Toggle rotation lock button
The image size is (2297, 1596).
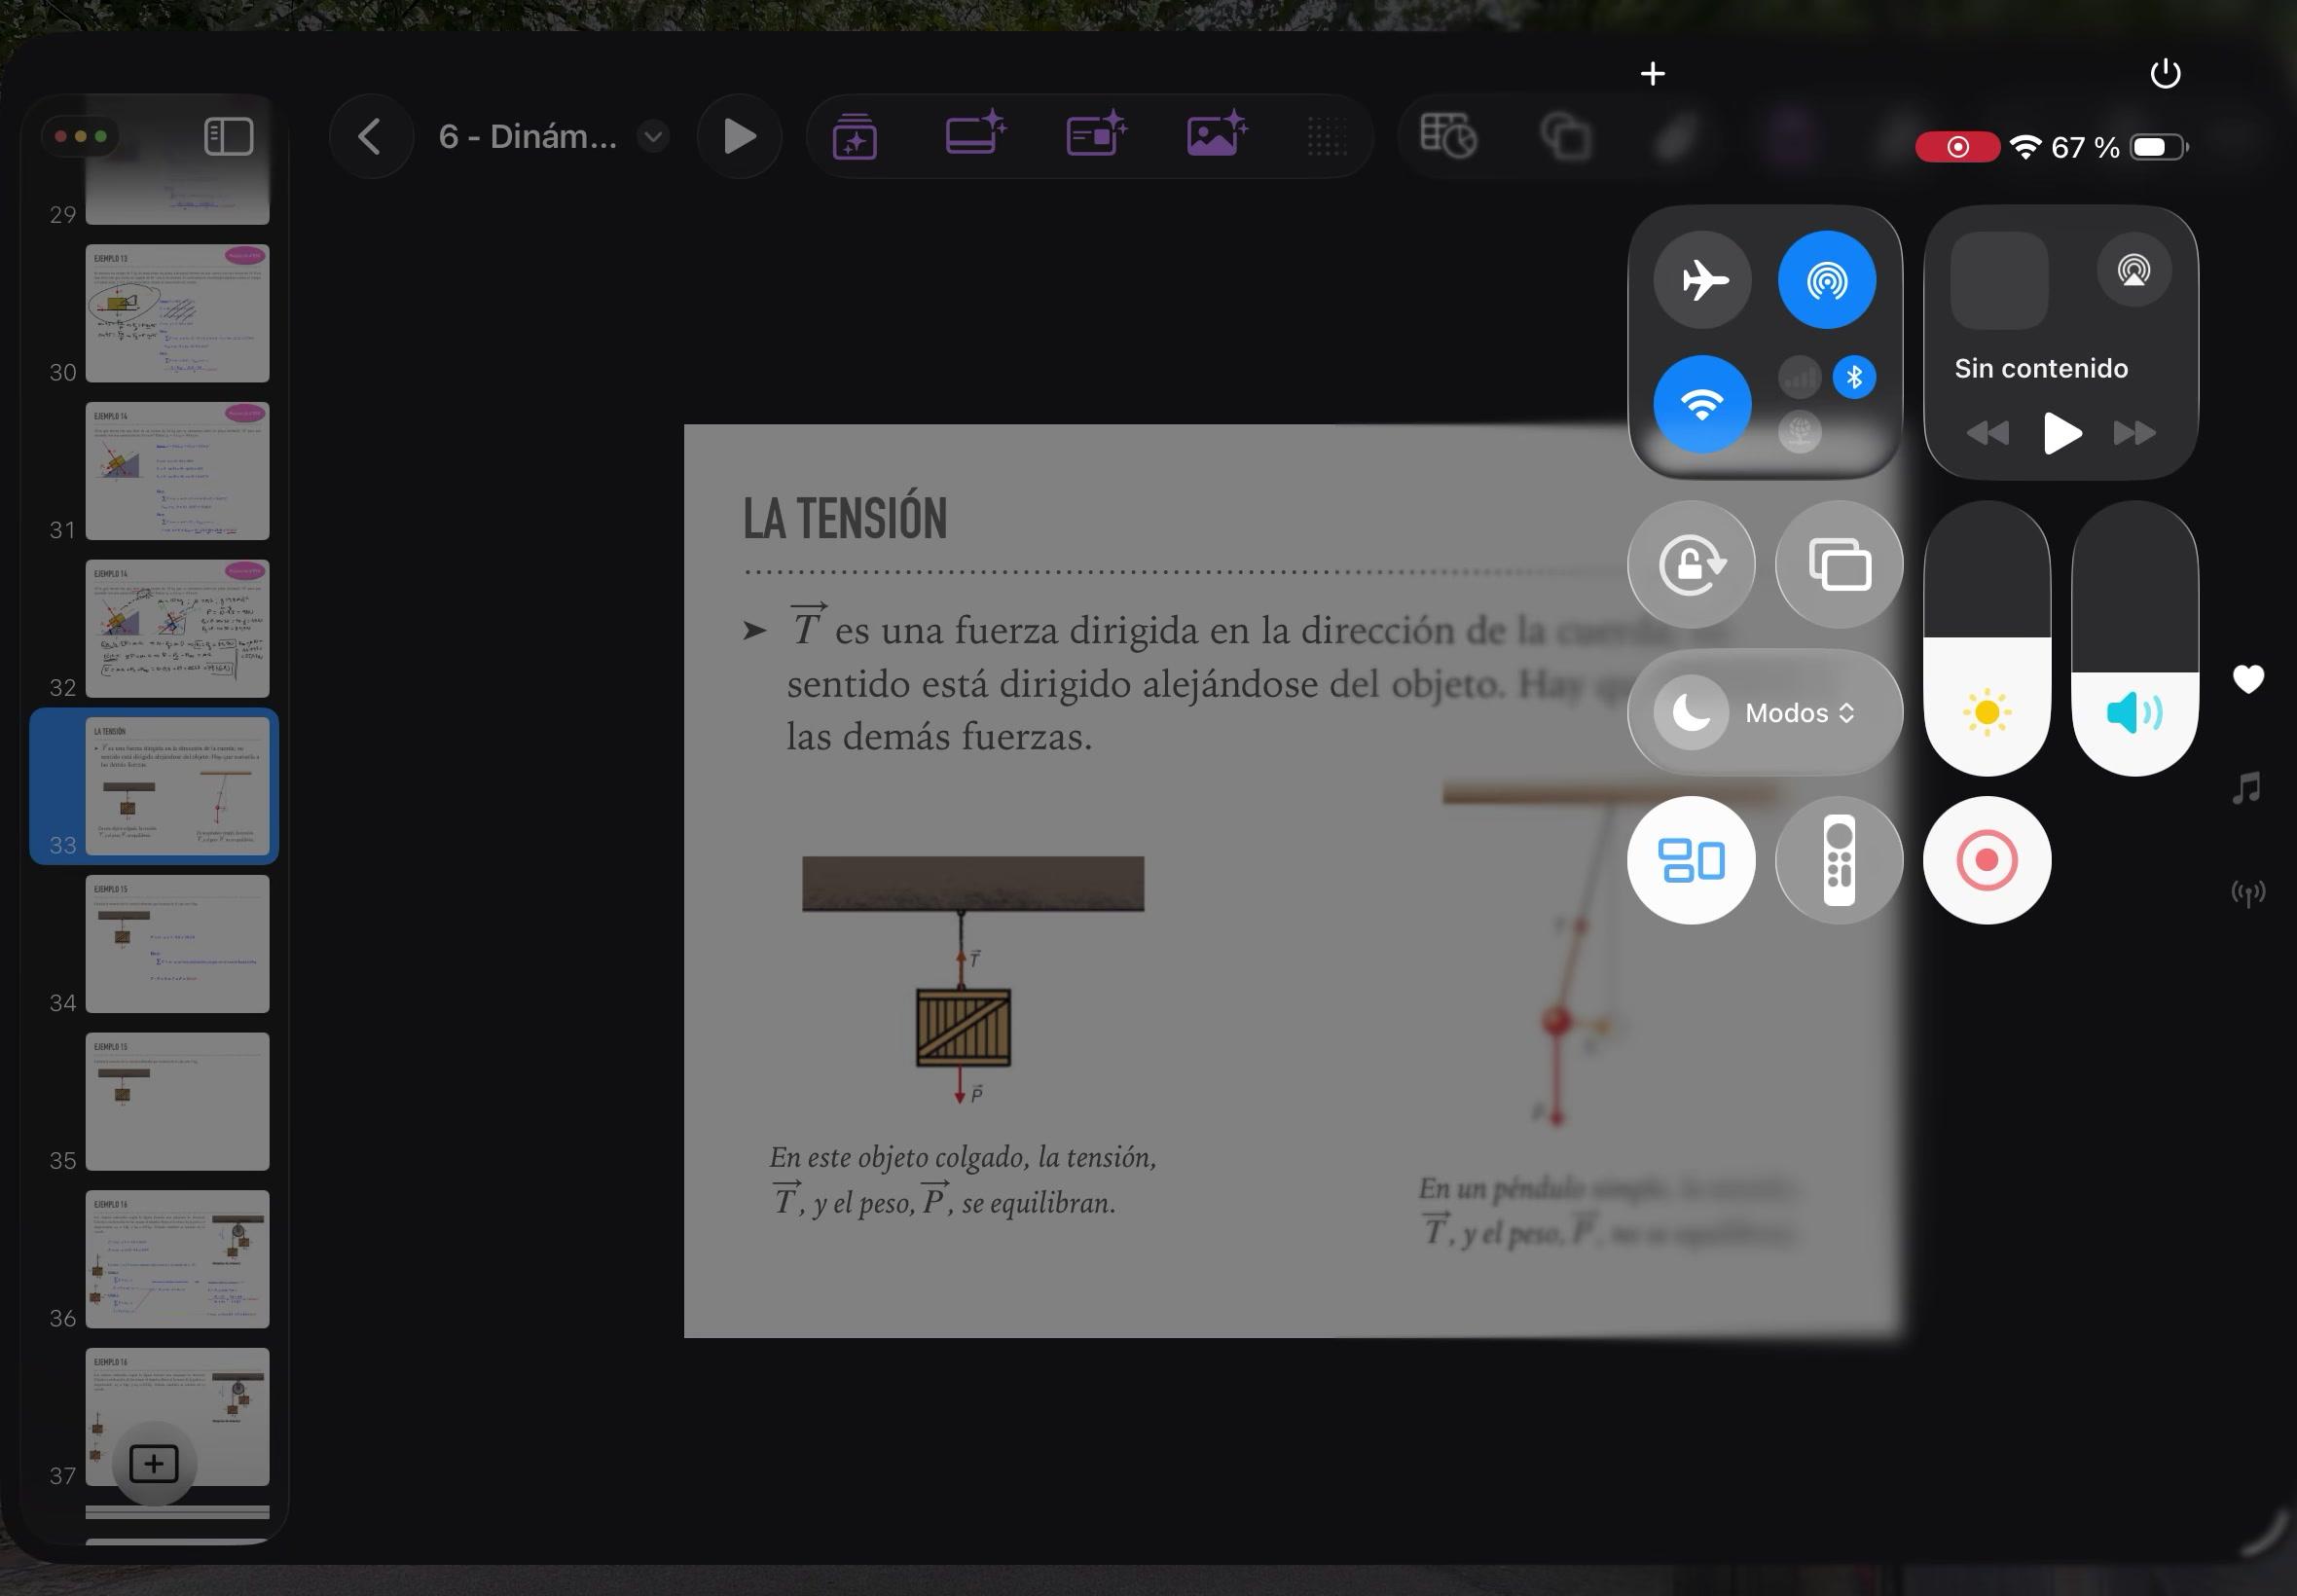point(1691,565)
